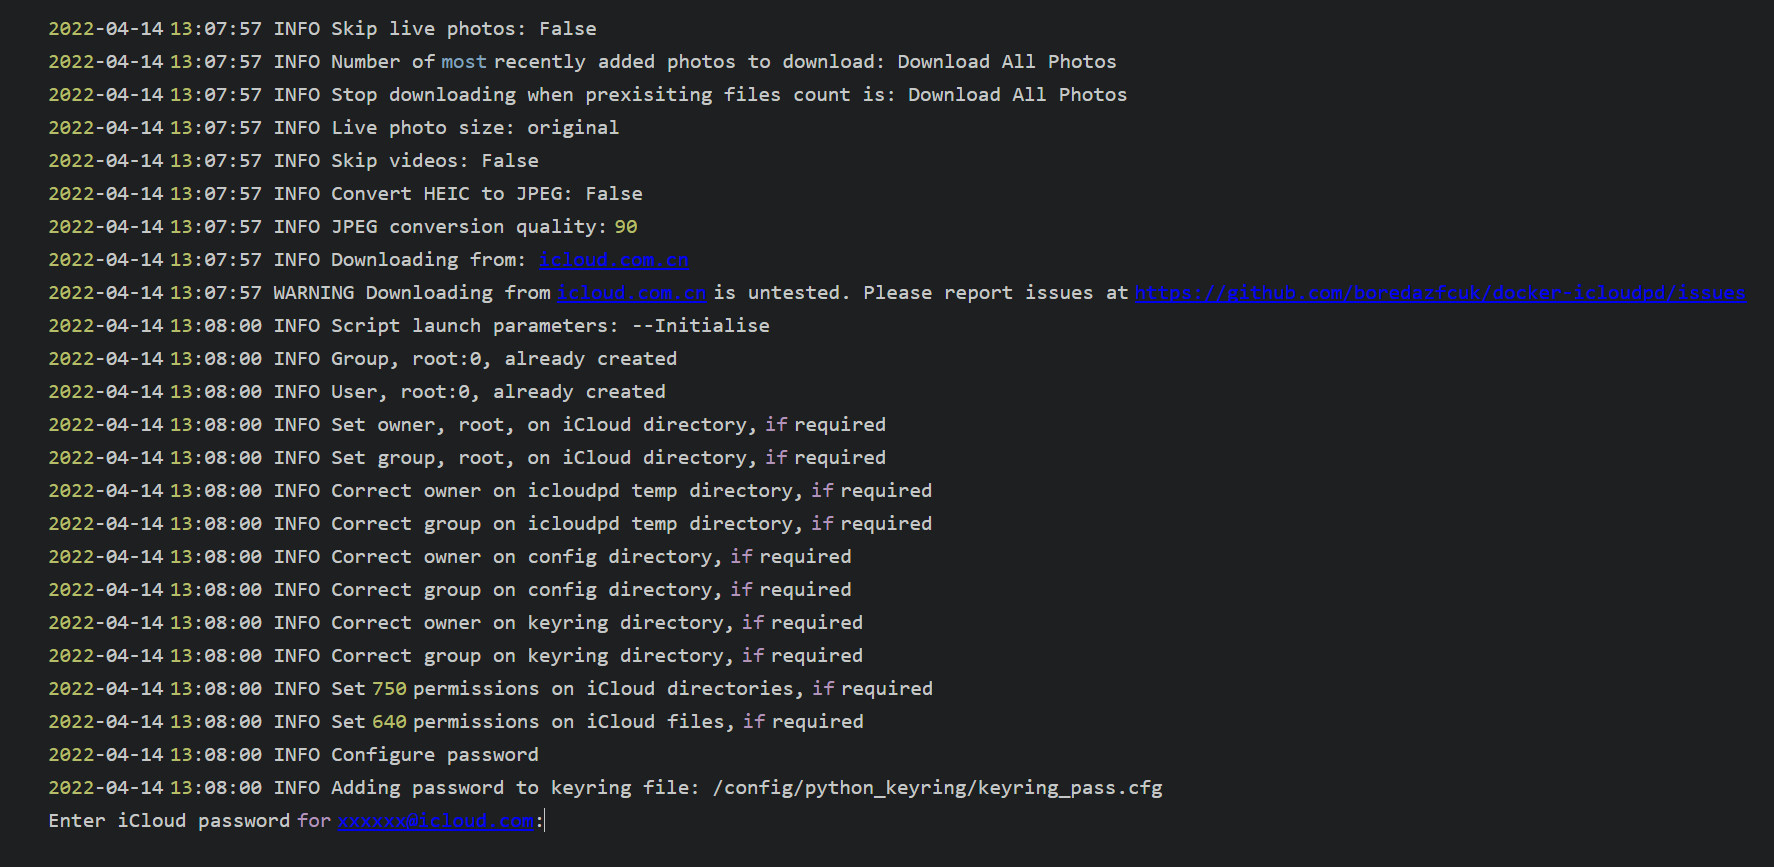Click the 750 permissions number
1774x867 pixels.
click(x=389, y=689)
